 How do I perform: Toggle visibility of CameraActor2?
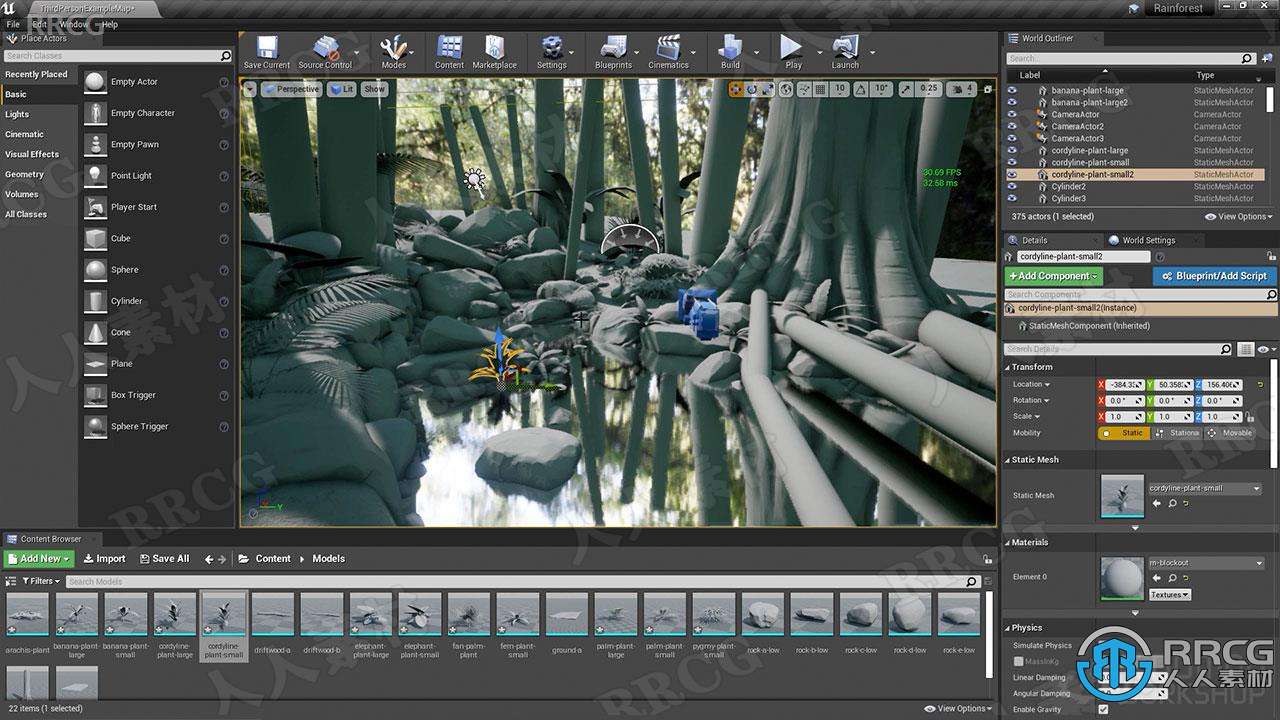1012,126
